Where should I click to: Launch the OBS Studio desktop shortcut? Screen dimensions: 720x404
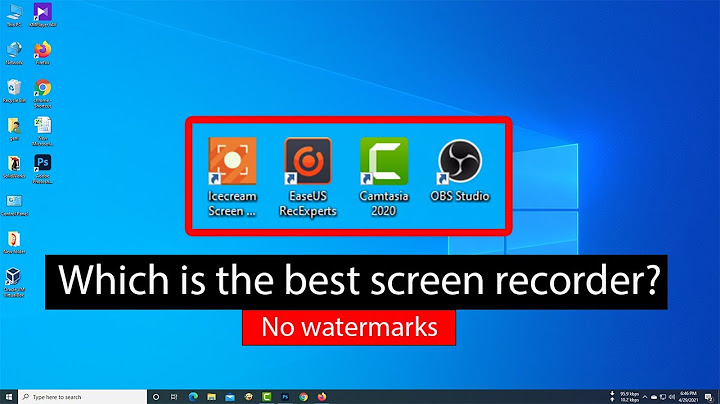click(460, 170)
